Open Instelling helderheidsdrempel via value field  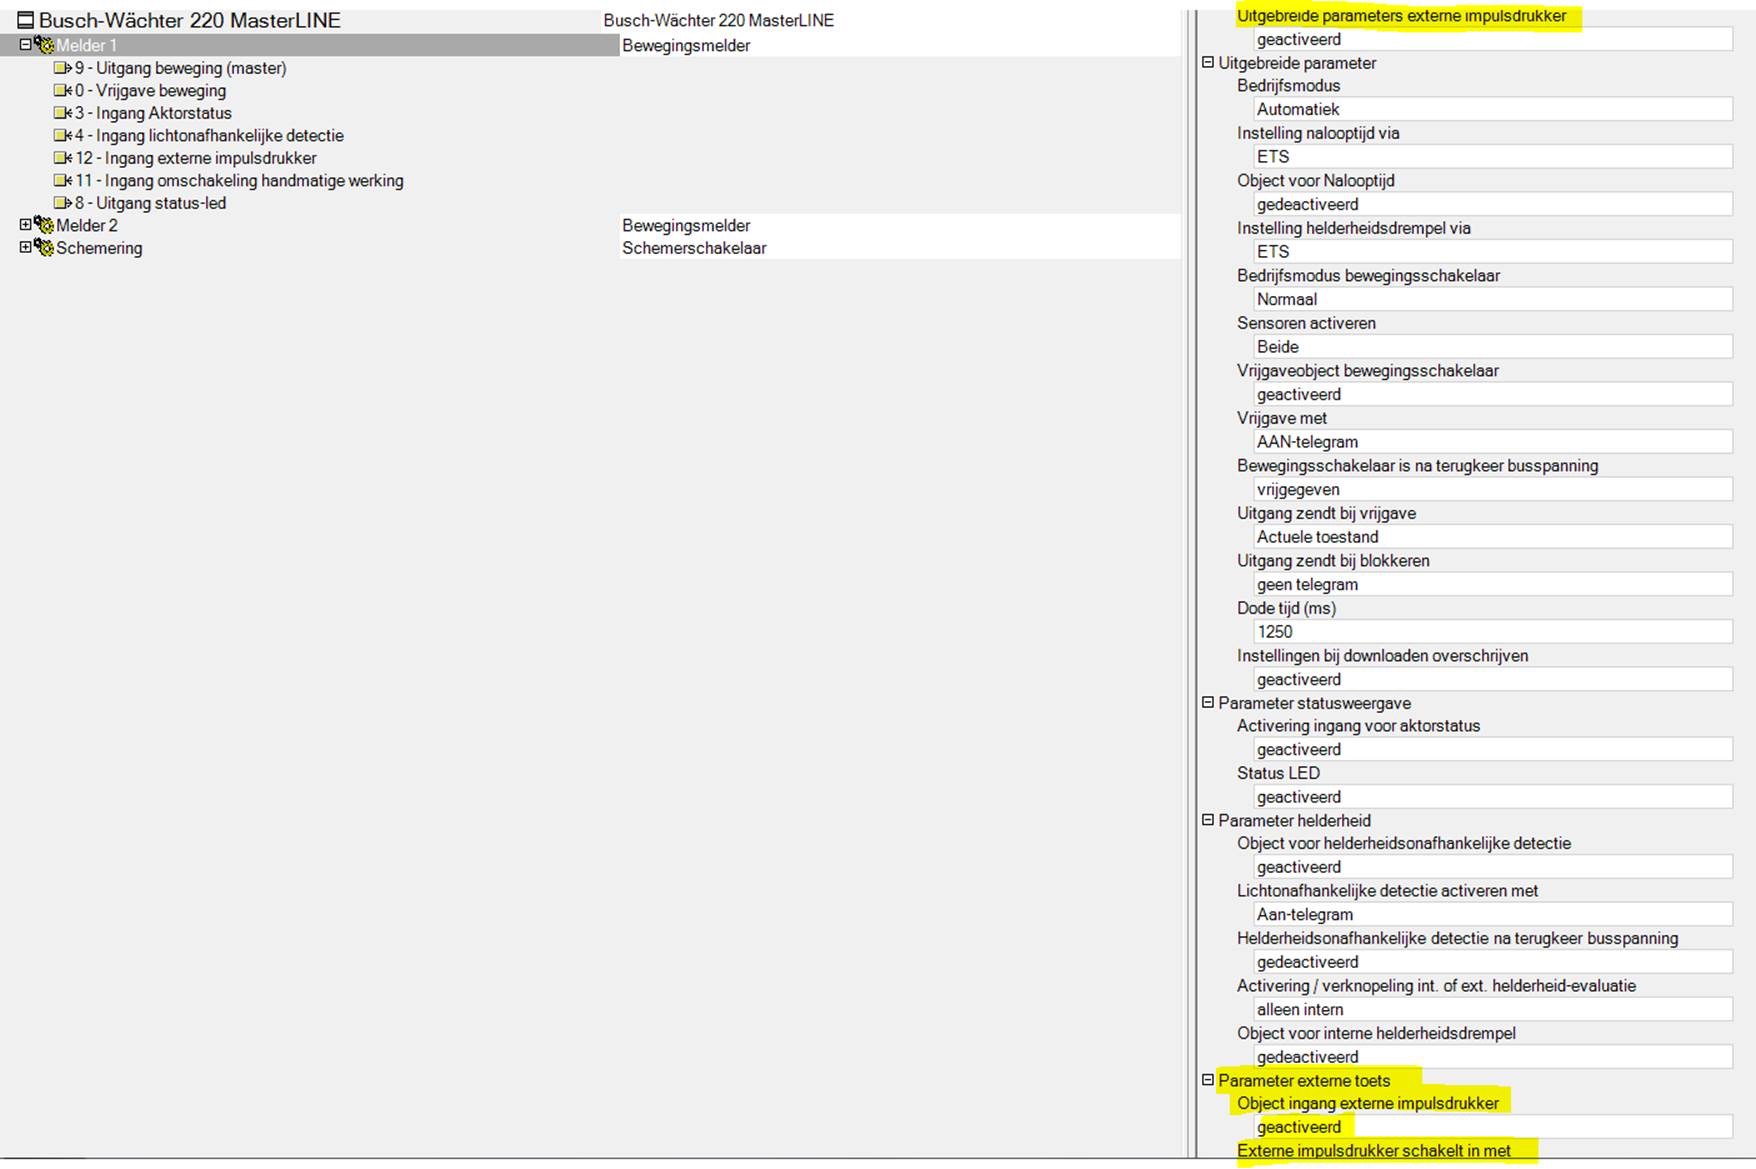(1493, 251)
